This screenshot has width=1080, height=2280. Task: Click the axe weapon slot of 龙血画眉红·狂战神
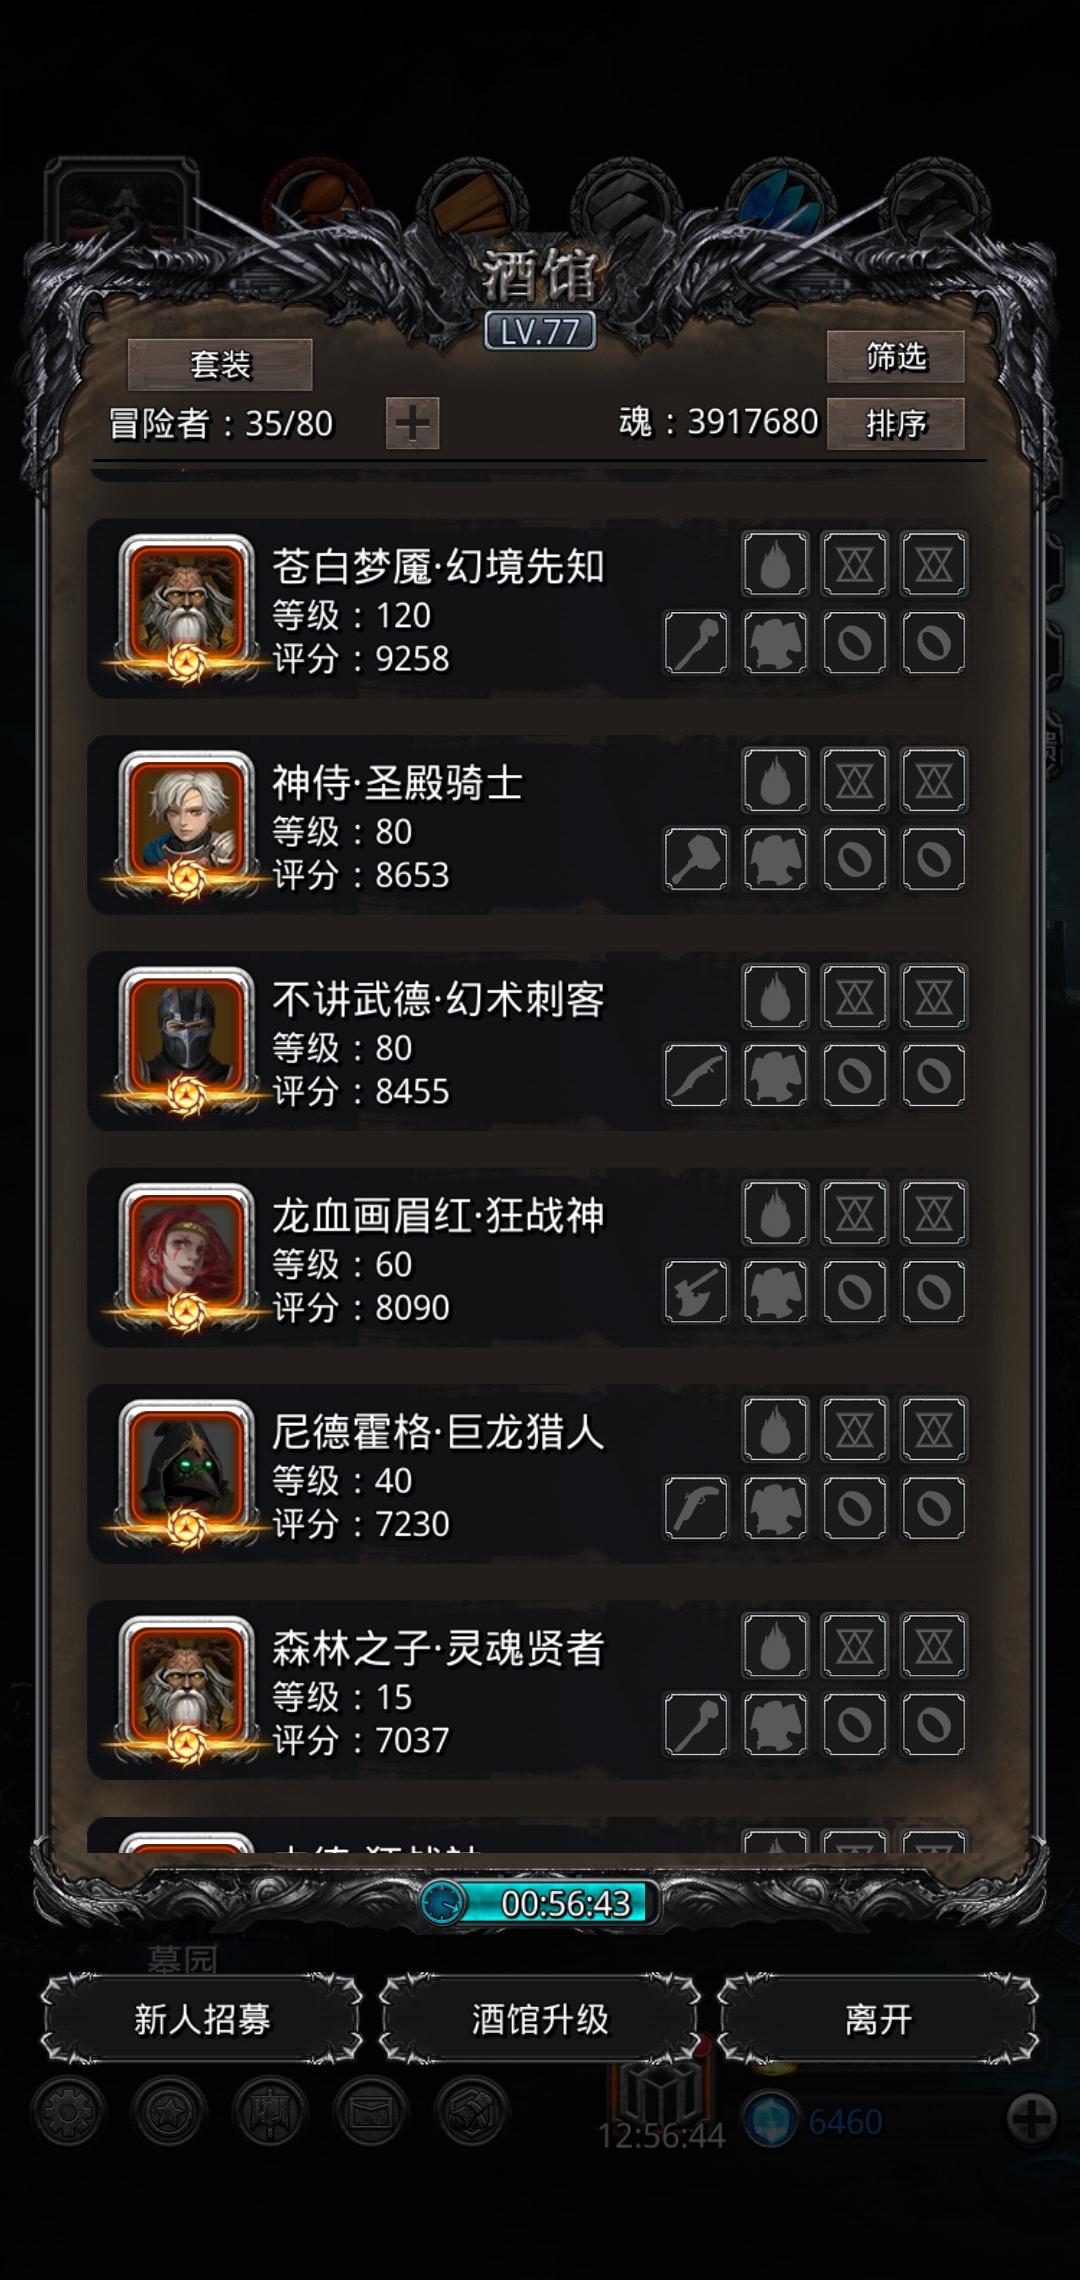tap(696, 1291)
